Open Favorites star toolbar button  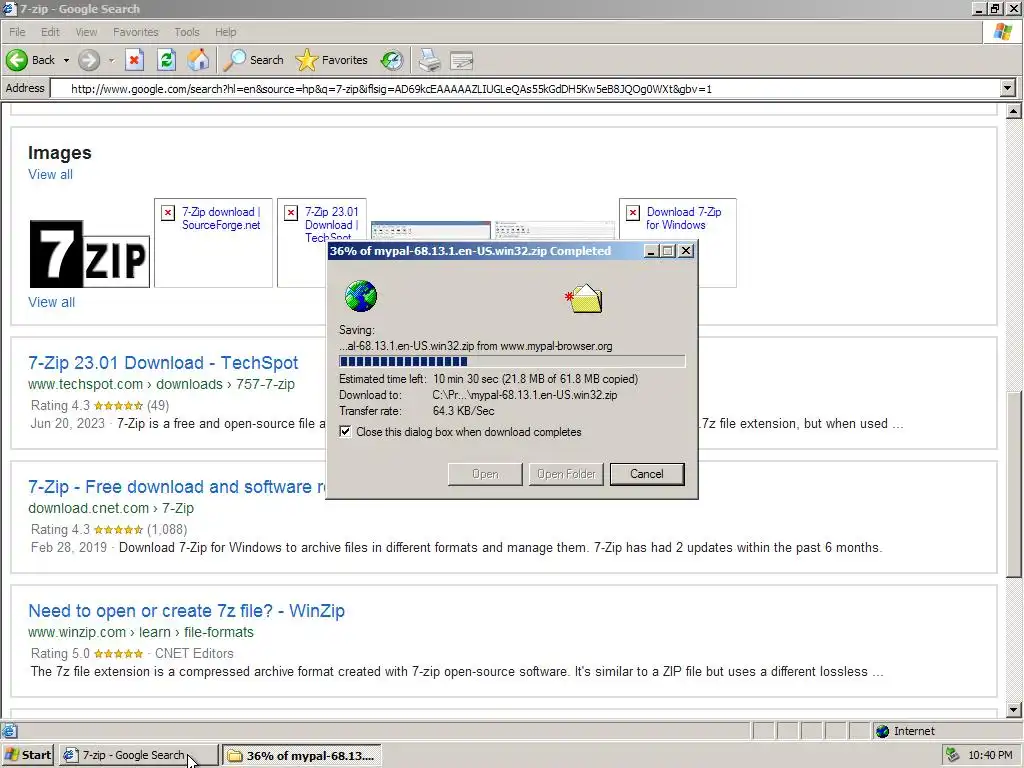331,60
